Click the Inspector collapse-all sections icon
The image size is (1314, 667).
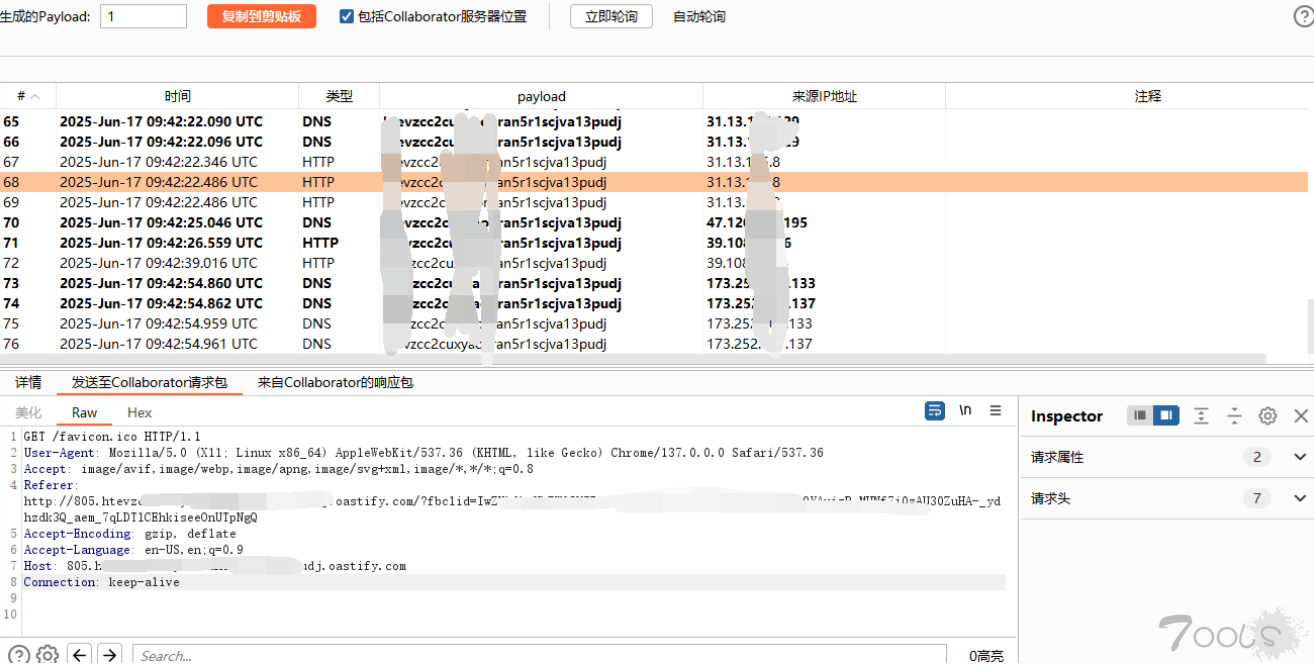1234,416
